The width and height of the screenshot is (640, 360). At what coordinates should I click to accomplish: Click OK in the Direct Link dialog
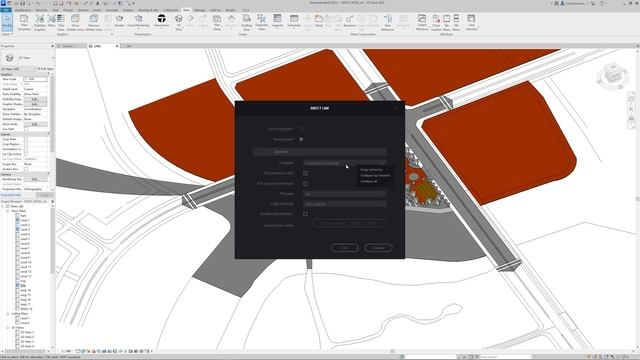[x=344, y=248]
